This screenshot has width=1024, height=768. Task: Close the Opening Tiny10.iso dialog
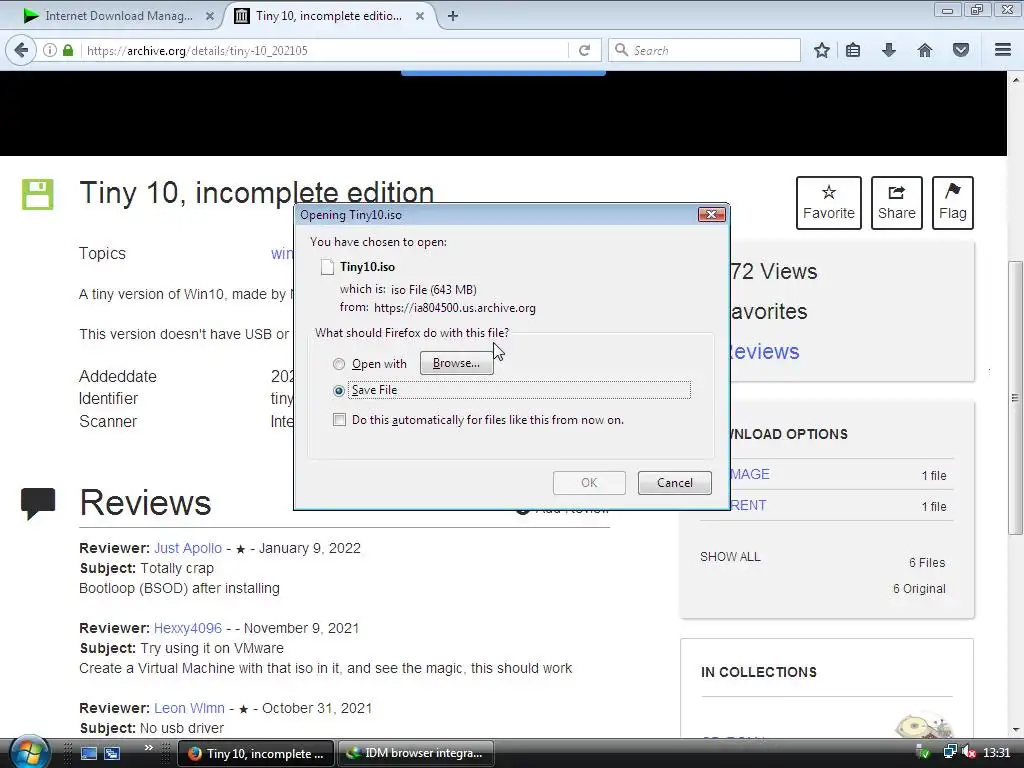pos(711,214)
